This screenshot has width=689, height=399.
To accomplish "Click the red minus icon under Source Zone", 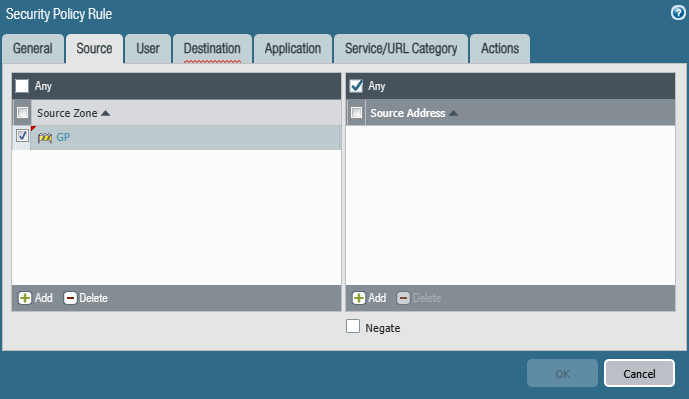I will [x=70, y=298].
